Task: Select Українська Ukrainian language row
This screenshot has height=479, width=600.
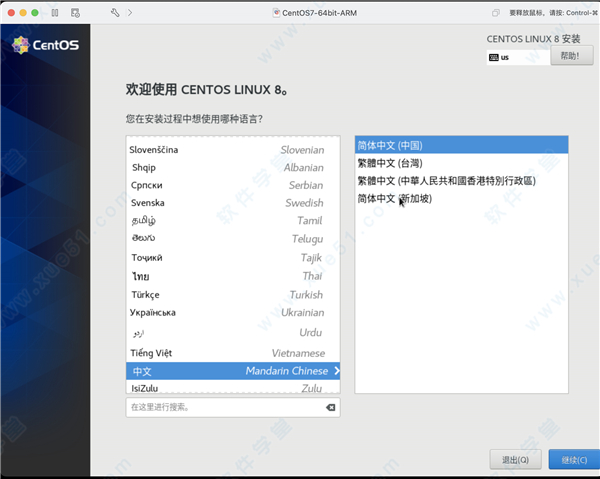Action: (x=233, y=313)
